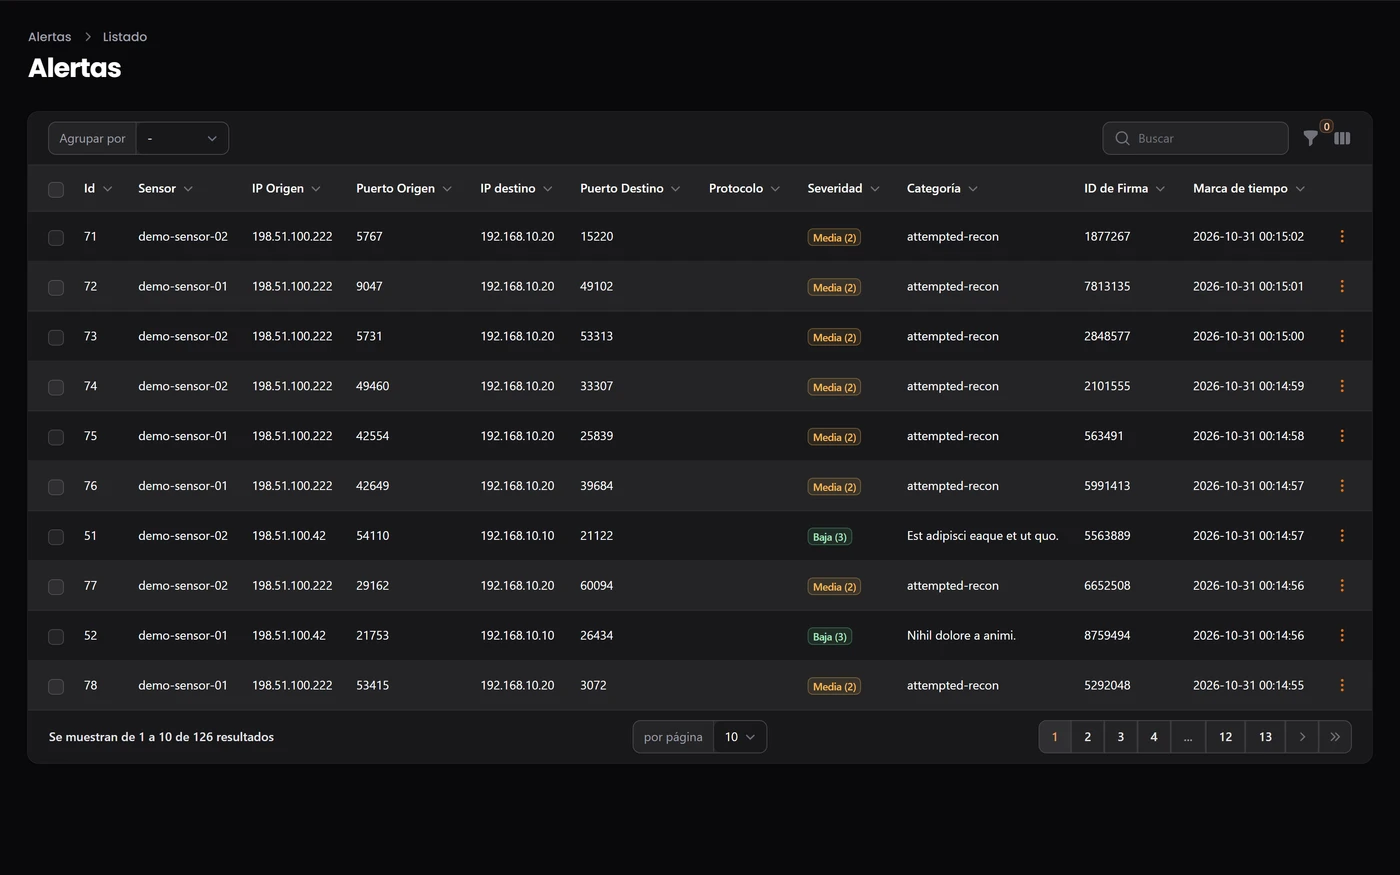1400x875 pixels.
Task: Open the Agrupar por dropdown
Action: click(182, 138)
